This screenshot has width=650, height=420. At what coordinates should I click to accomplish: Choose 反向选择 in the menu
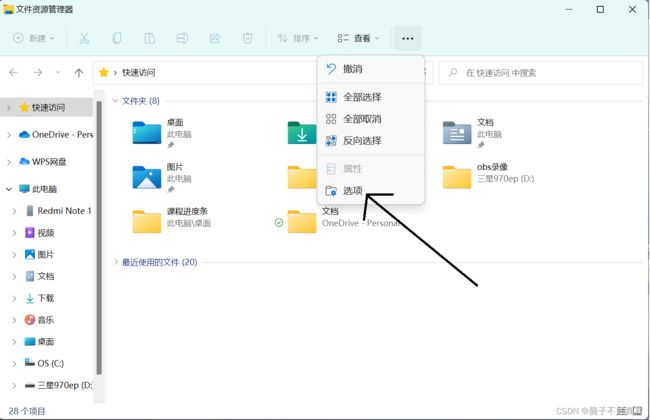(371, 141)
